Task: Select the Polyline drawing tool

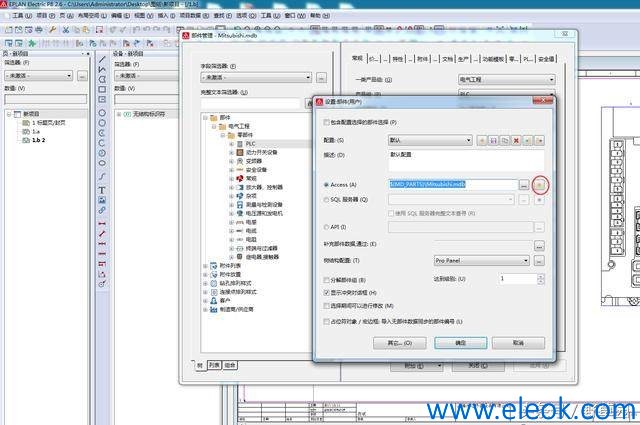Action: pos(102,69)
